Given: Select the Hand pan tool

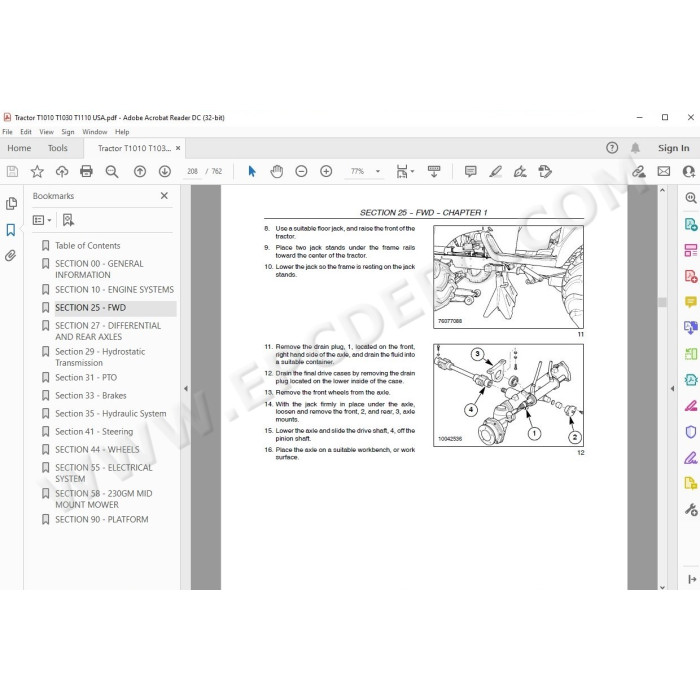Looking at the screenshot, I should [x=276, y=171].
